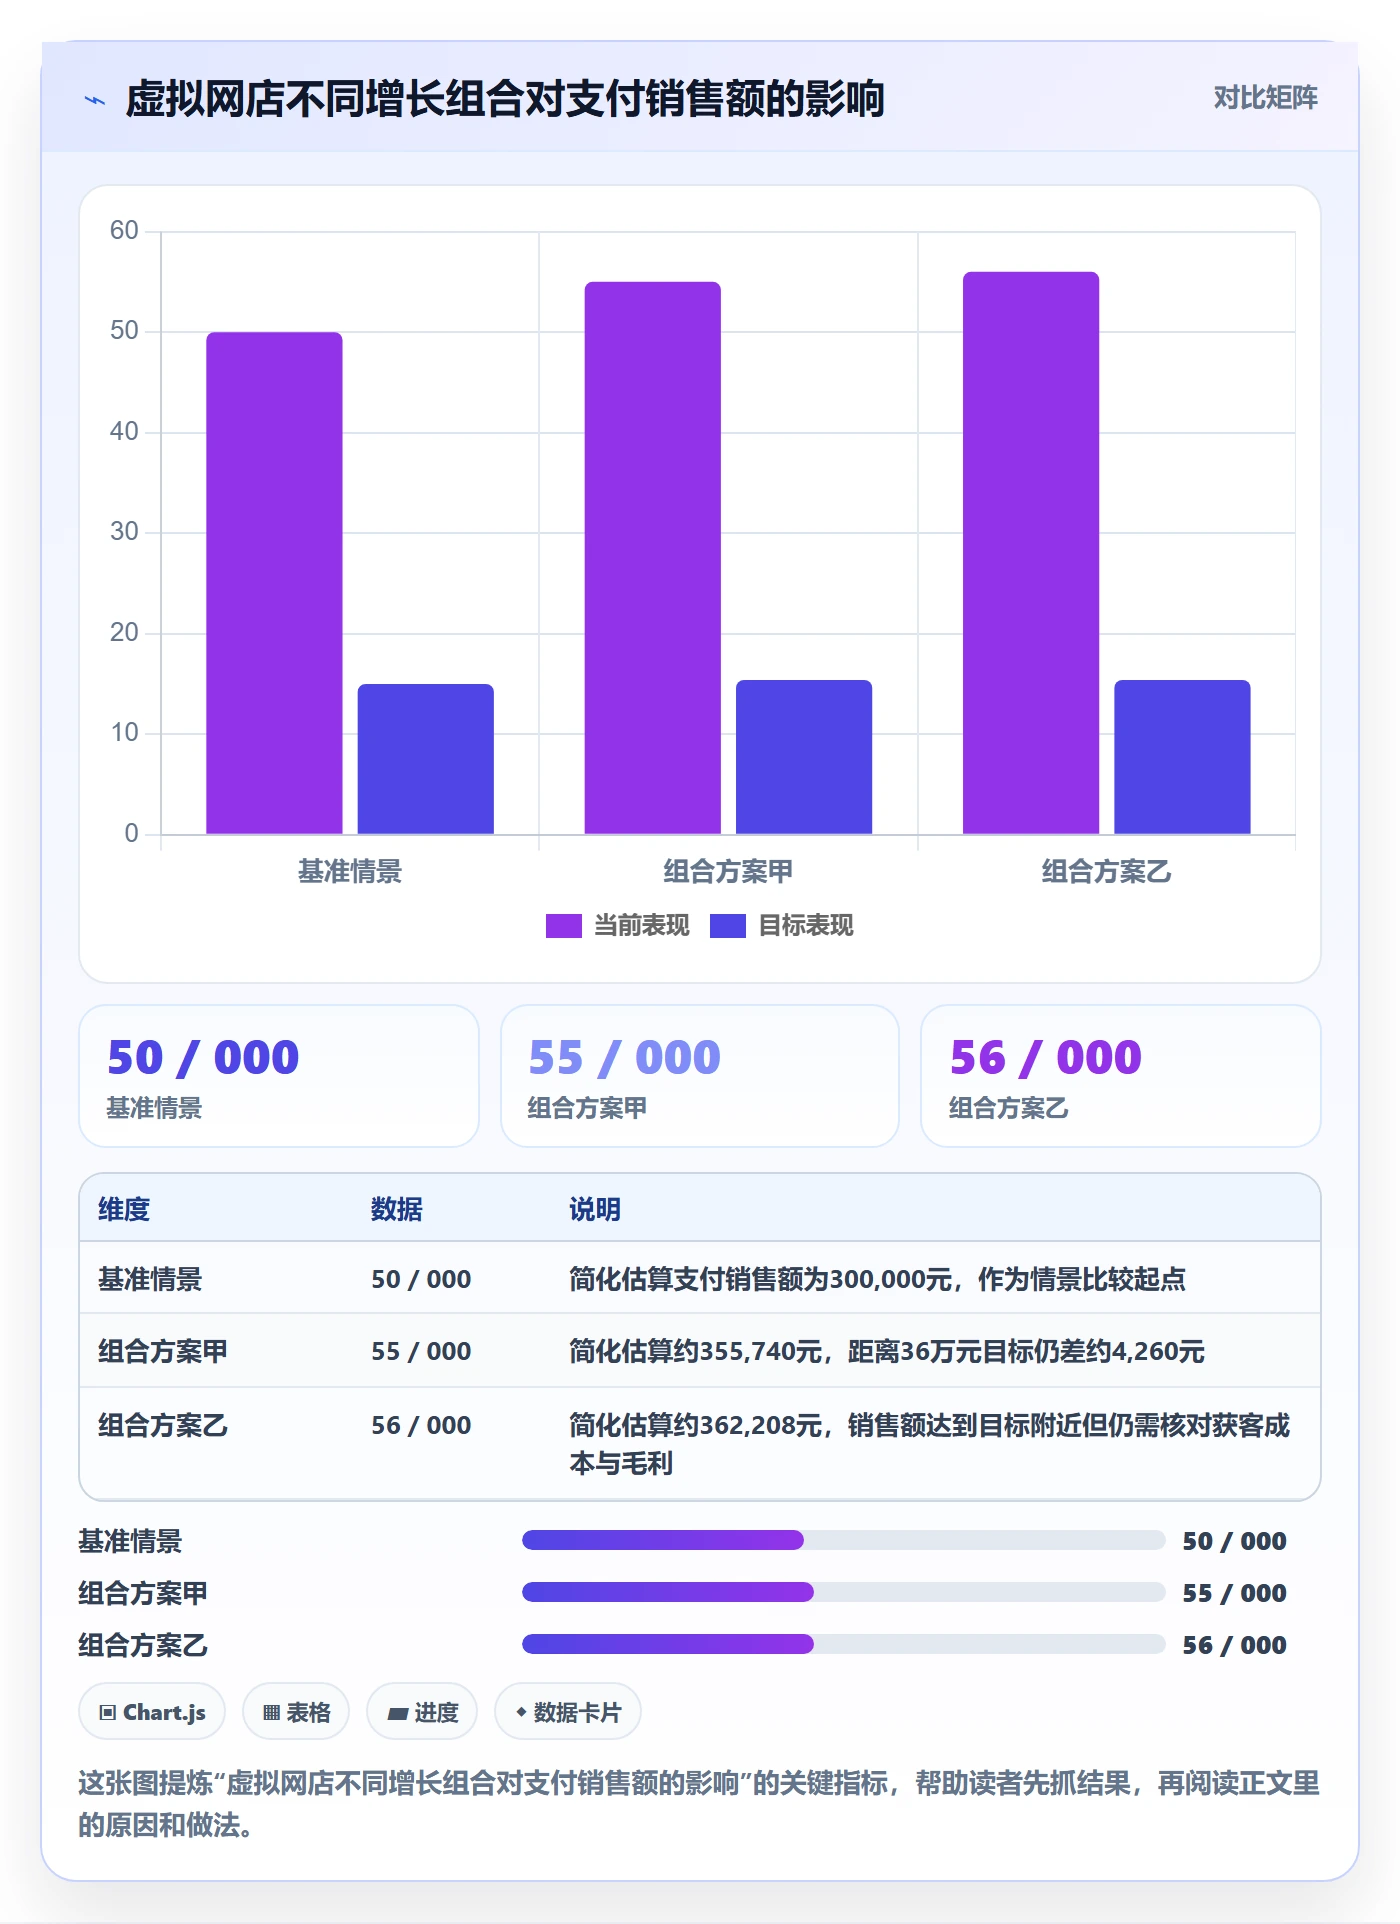
Task: Select the 进度 tag chip
Action: 422,1712
